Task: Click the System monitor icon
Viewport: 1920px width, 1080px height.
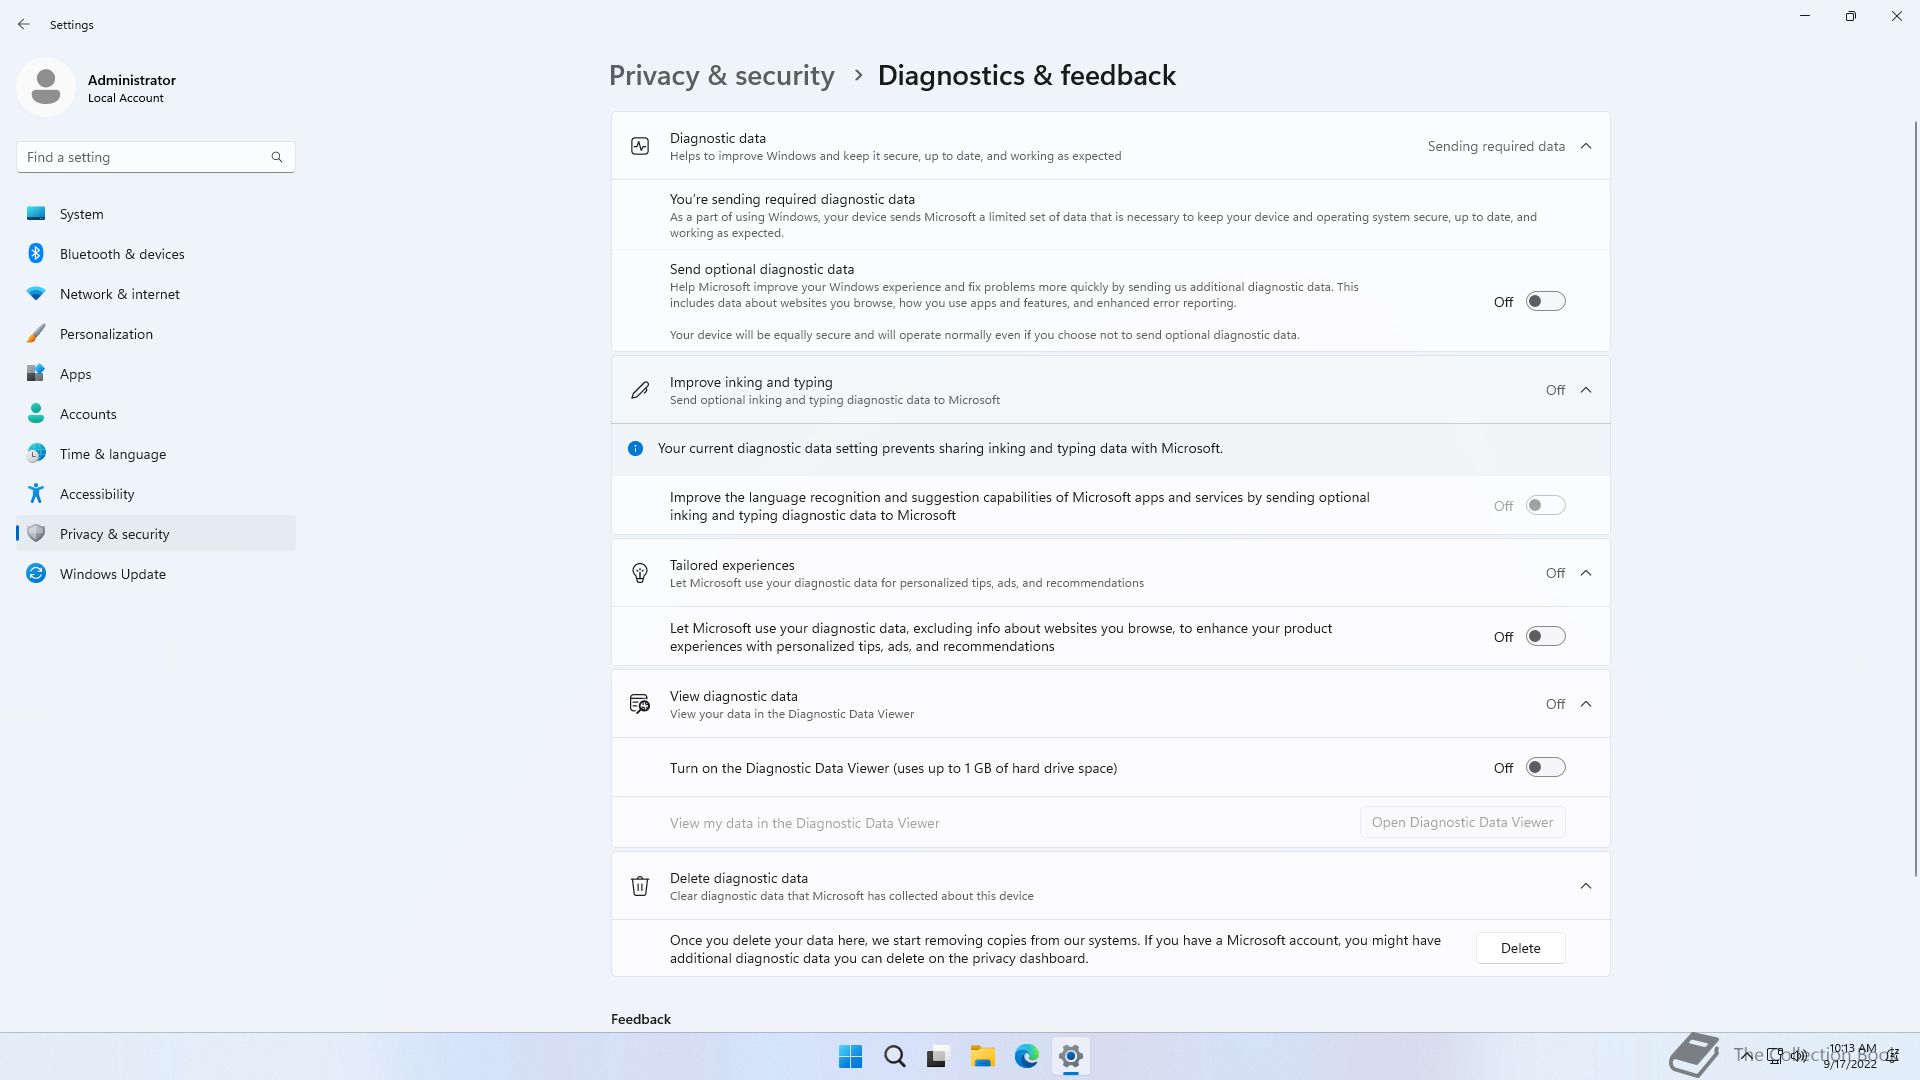Action: click(36, 214)
